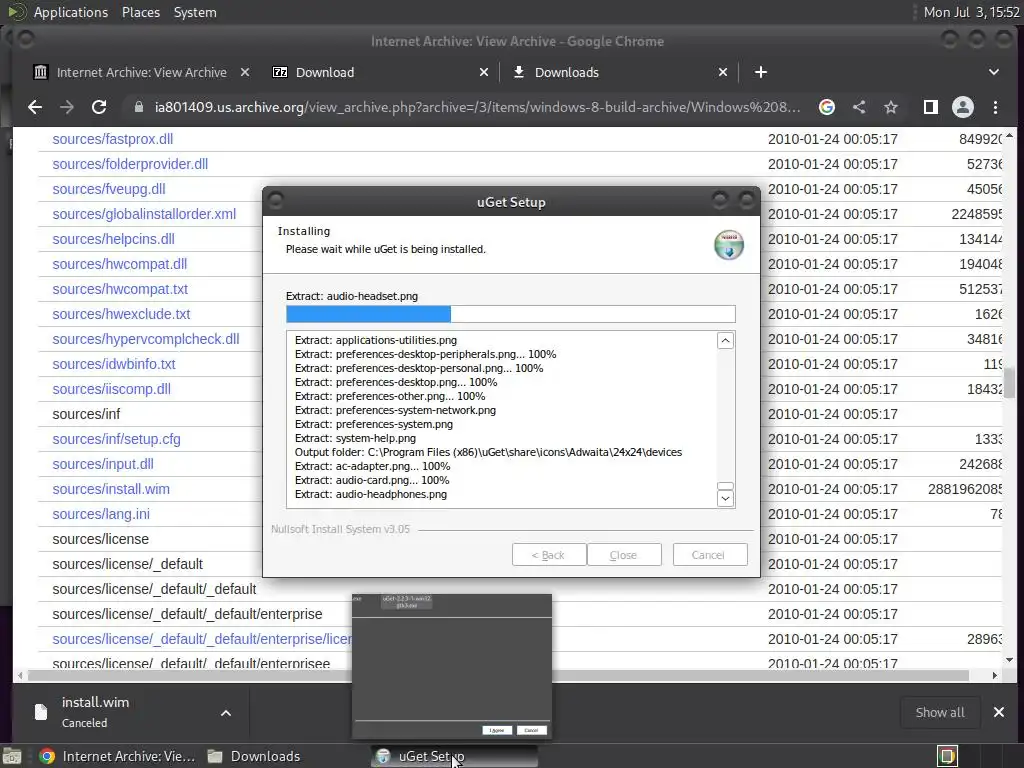Click the site lock icon in address bar
Viewport: 1024px width, 768px height.
pos(138,107)
